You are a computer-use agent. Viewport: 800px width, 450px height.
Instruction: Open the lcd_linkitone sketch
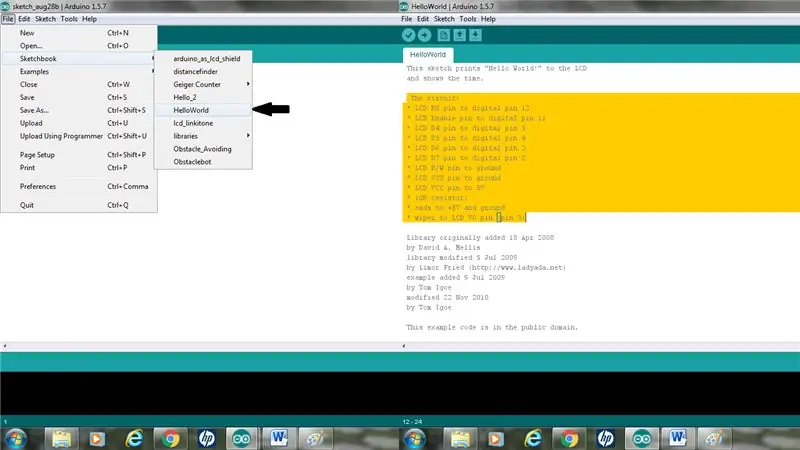203,123
